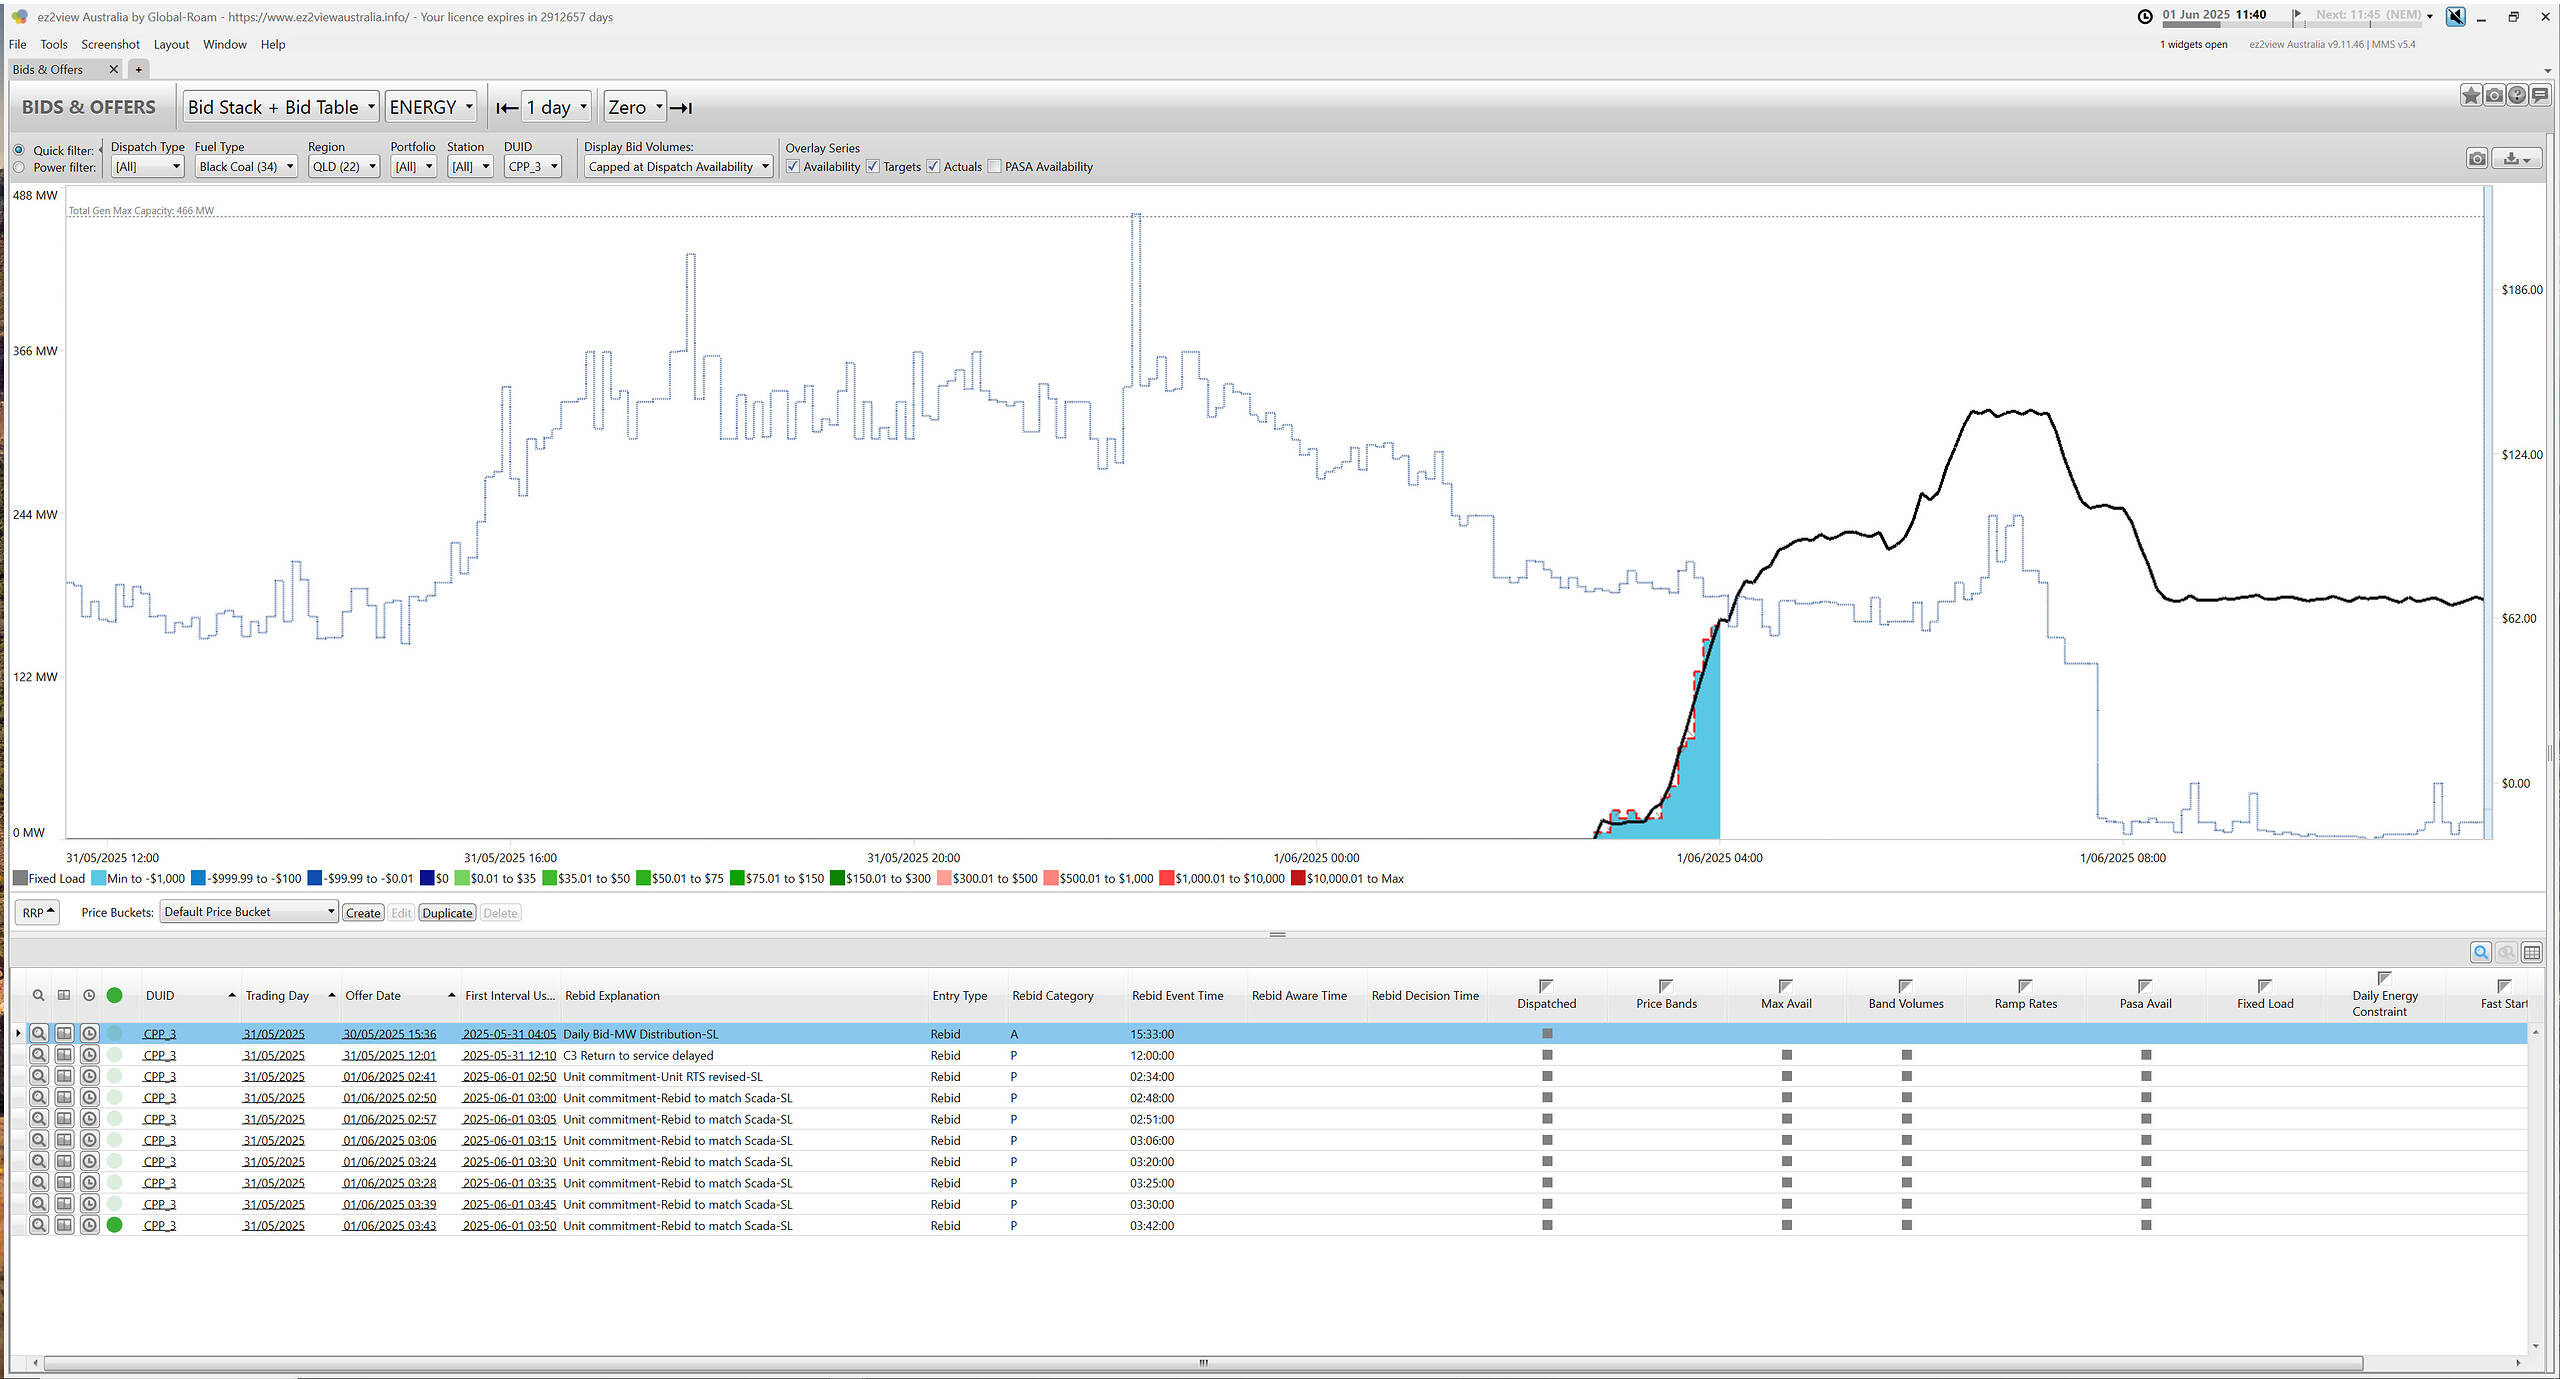The image size is (2560, 1379).
Task: Click the star favourites icon in widget header
Action: (2471, 95)
